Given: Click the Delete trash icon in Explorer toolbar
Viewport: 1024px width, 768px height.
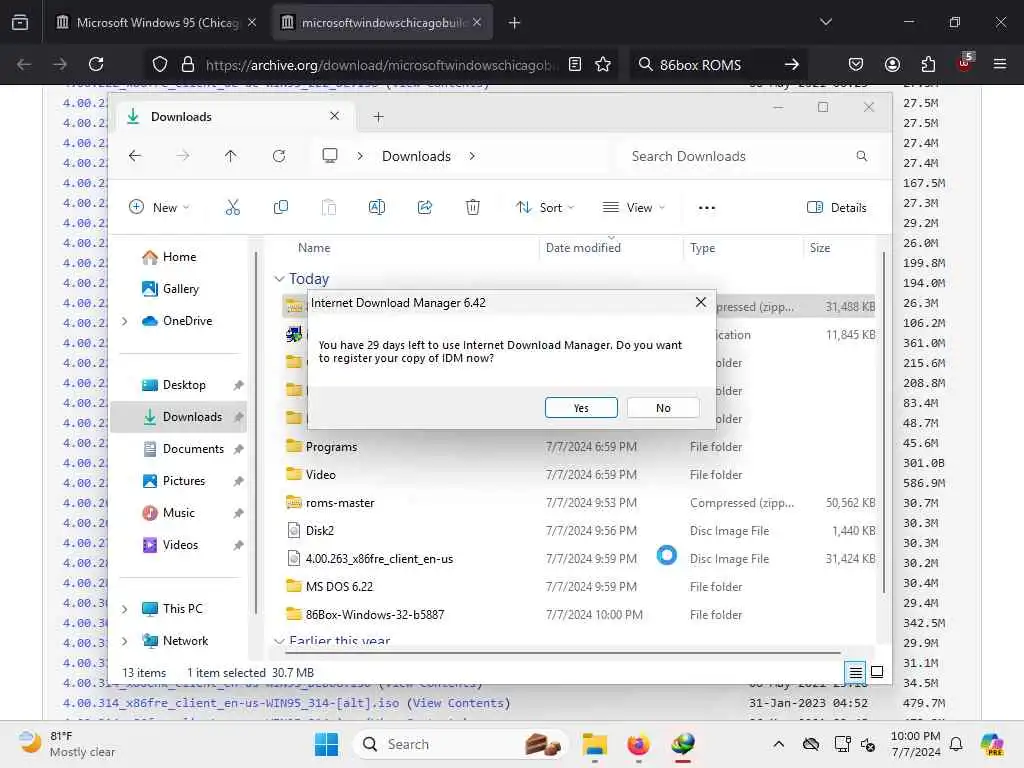Looking at the screenshot, I should pos(473,208).
